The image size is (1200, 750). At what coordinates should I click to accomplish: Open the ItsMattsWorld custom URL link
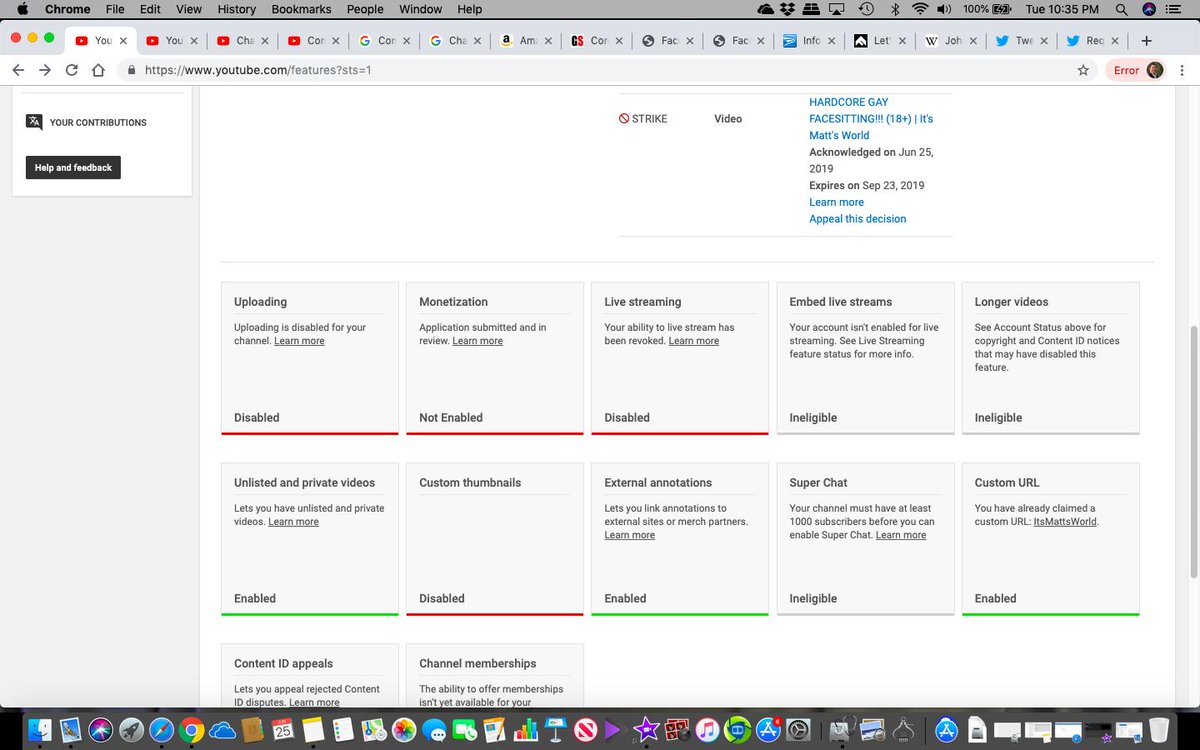[1065, 522]
